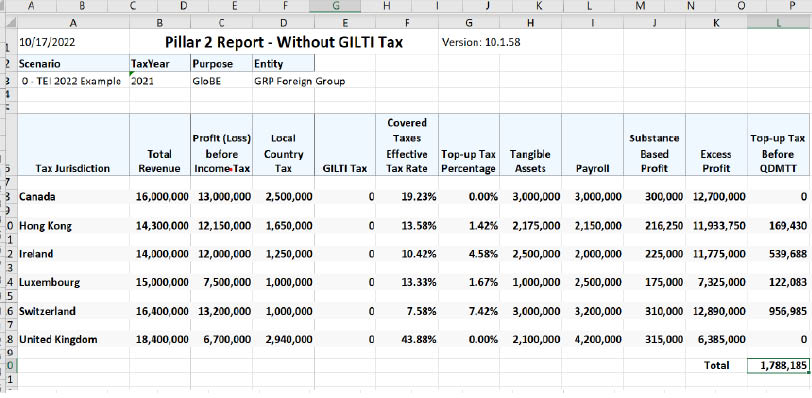Click Switzerland's top-up percentage 7.42%
The image size is (812, 398).
(469, 311)
